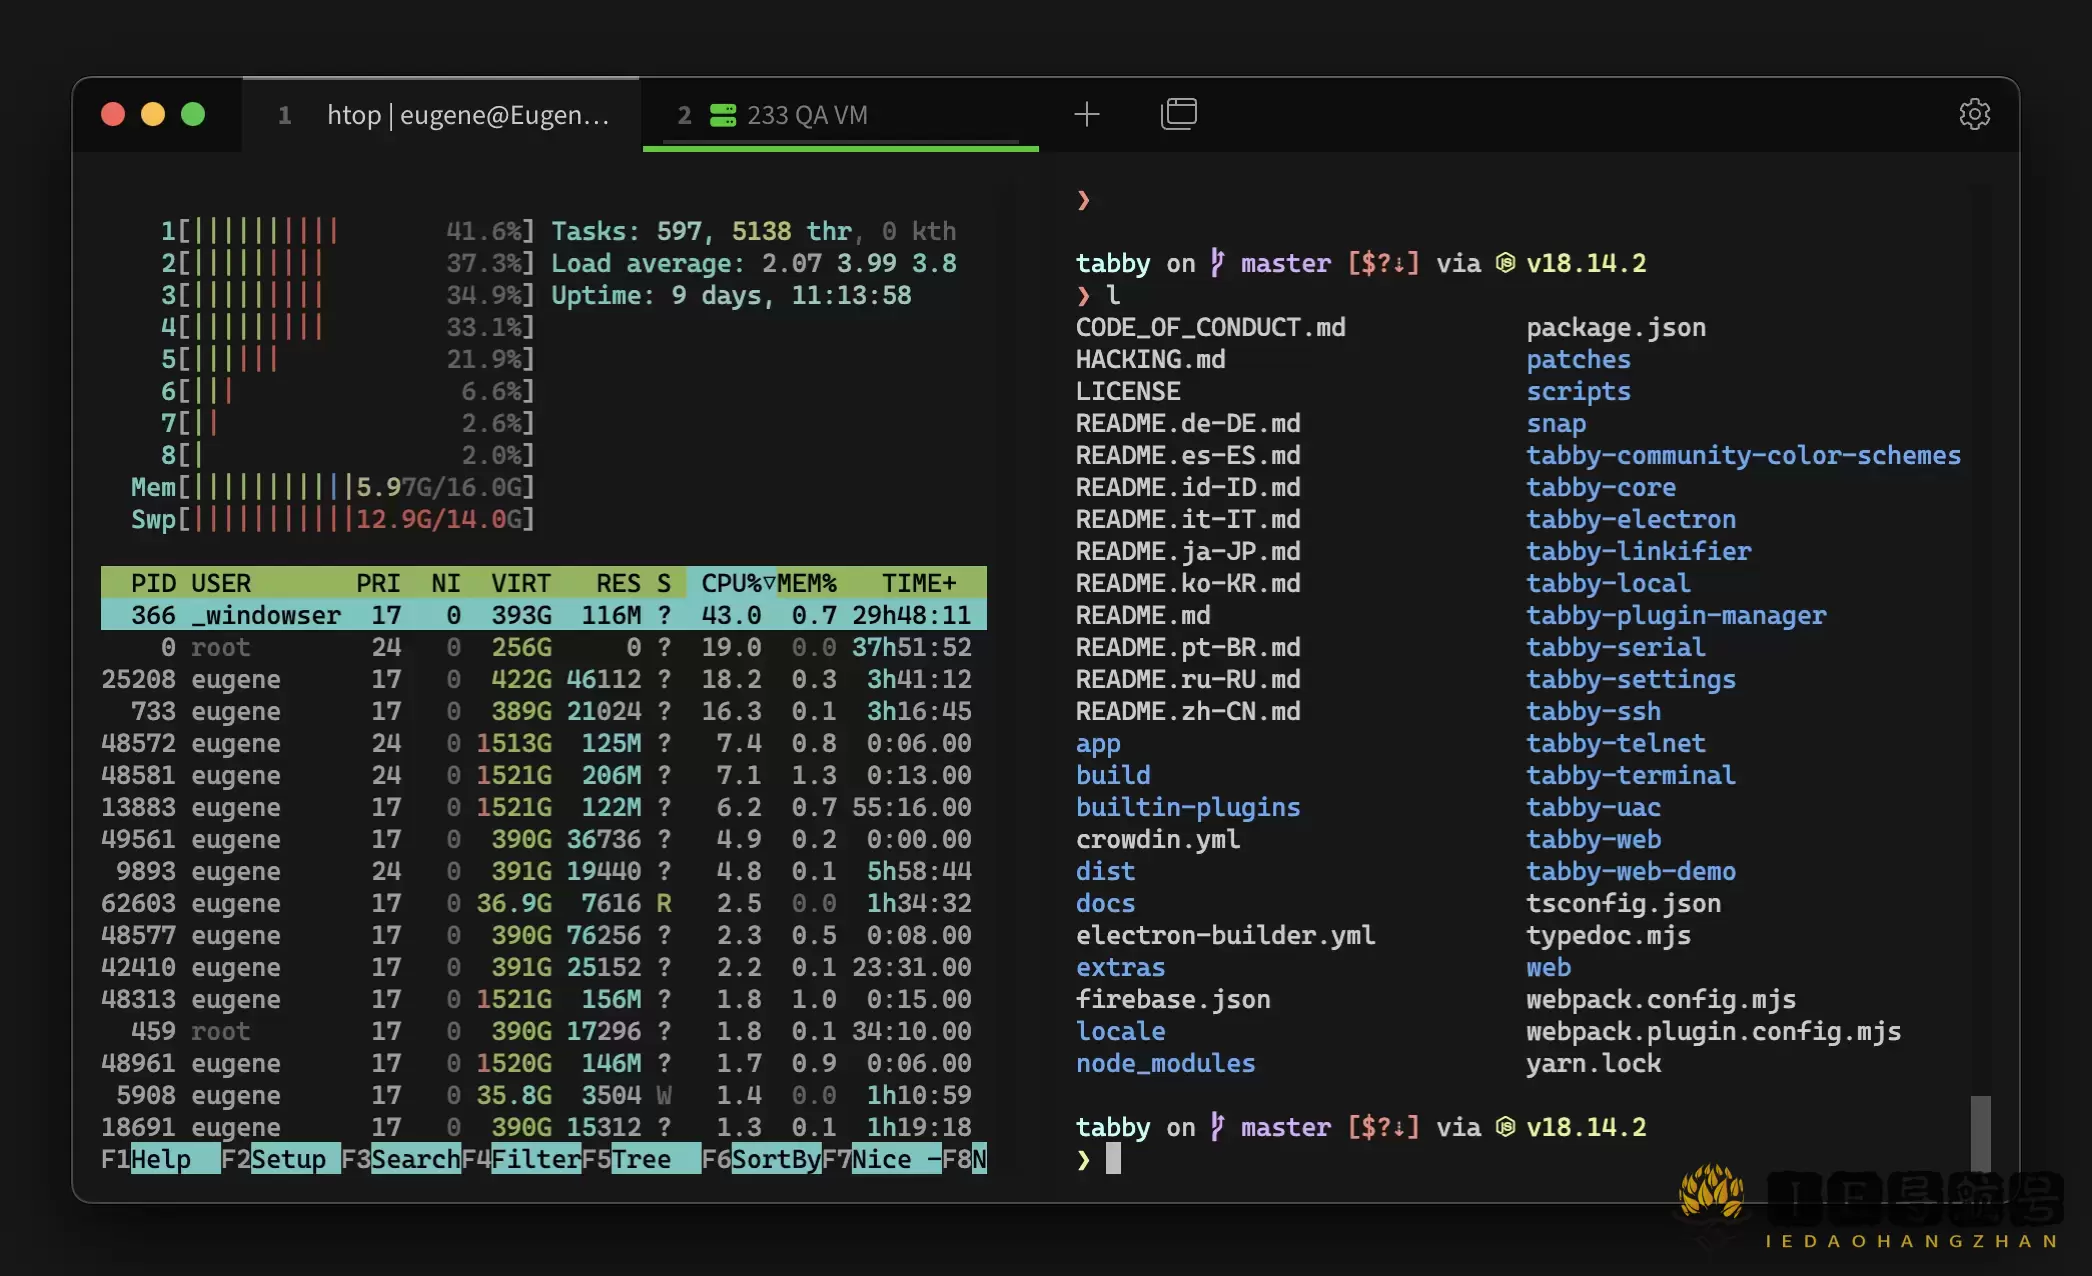Click the tabby-community-color-schemes directory
The width and height of the screenshot is (2092, 1276).
point(1743,455)
